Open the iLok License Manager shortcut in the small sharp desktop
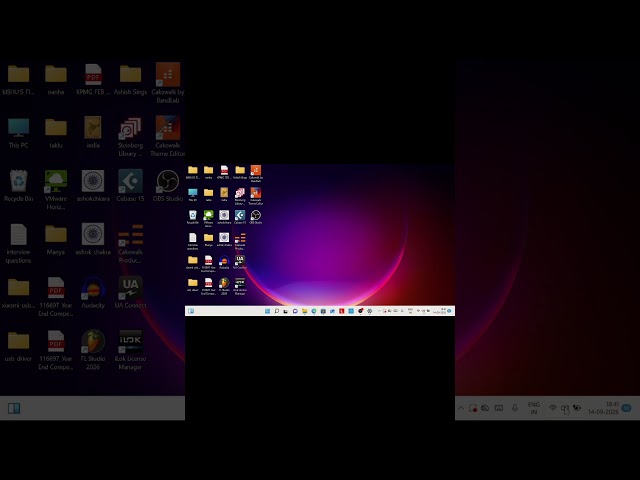This screenshot has width=640, height=480. (240, 286)
